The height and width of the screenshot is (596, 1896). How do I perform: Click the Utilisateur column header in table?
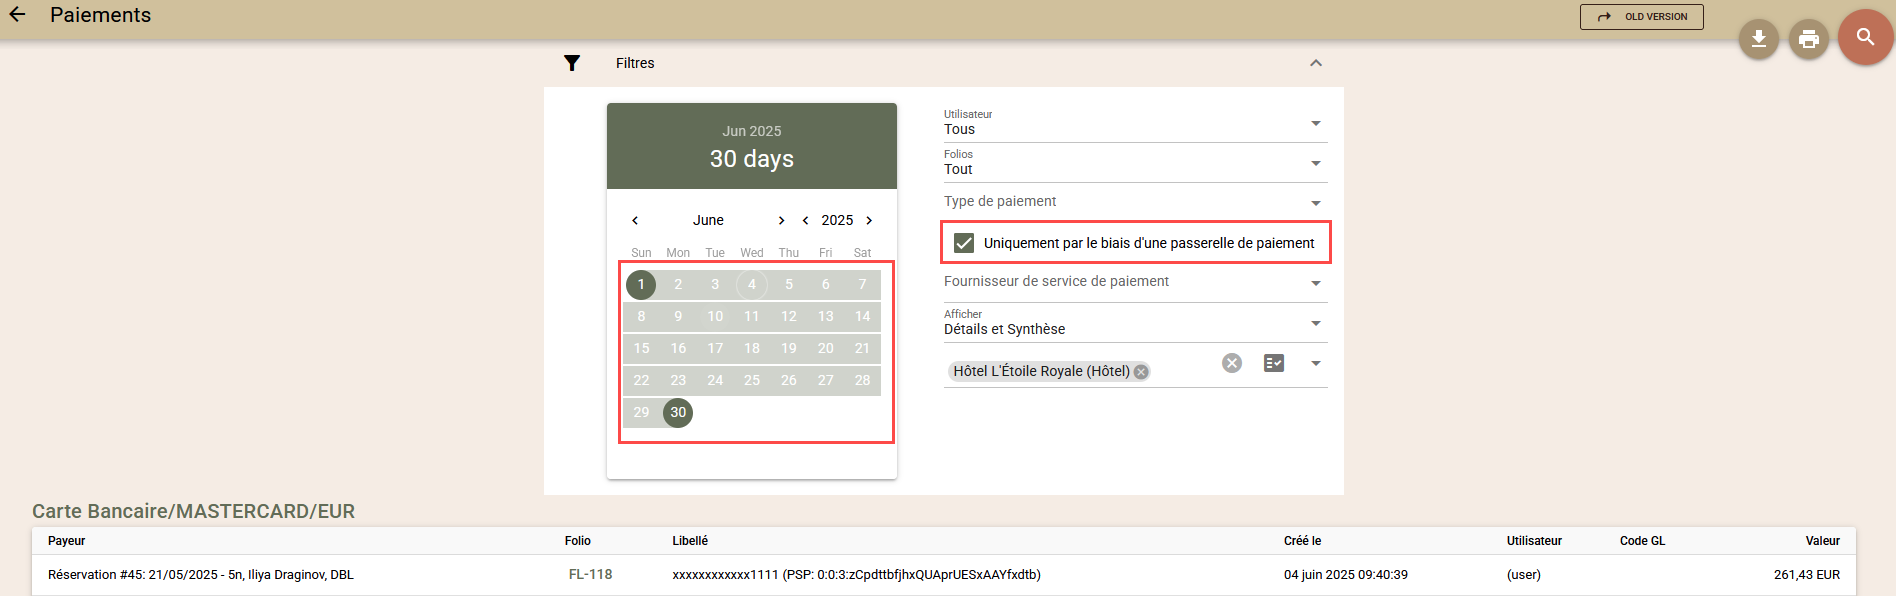(1534, 541)
